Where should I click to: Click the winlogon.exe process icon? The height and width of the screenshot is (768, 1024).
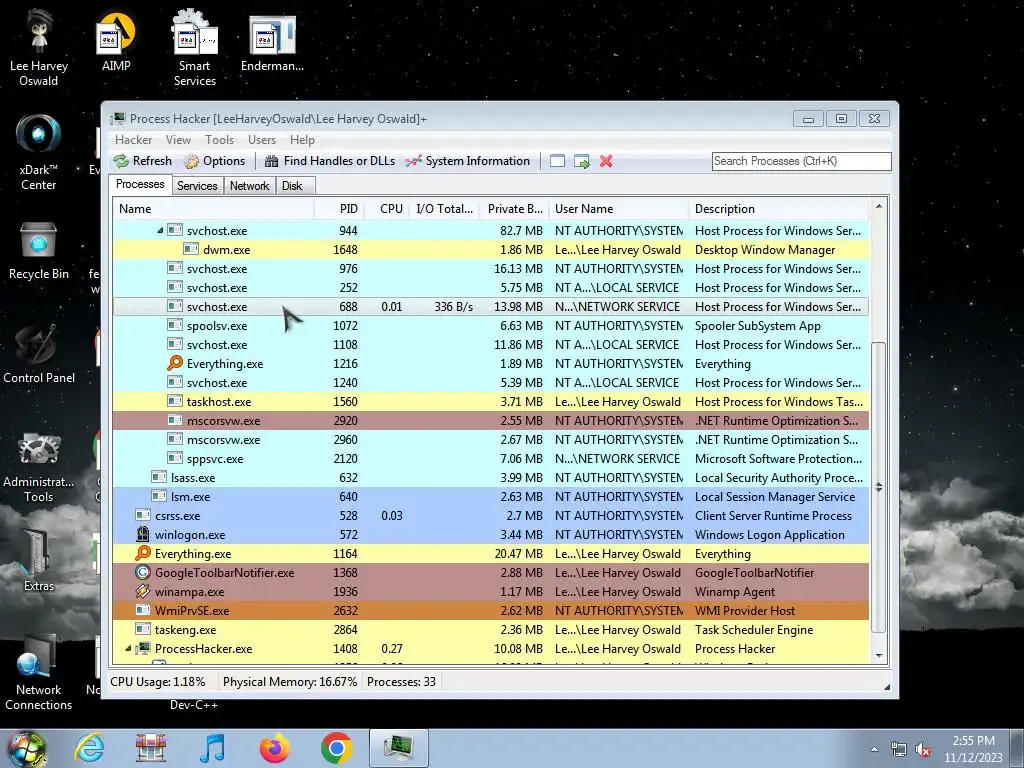pos(143,534)
